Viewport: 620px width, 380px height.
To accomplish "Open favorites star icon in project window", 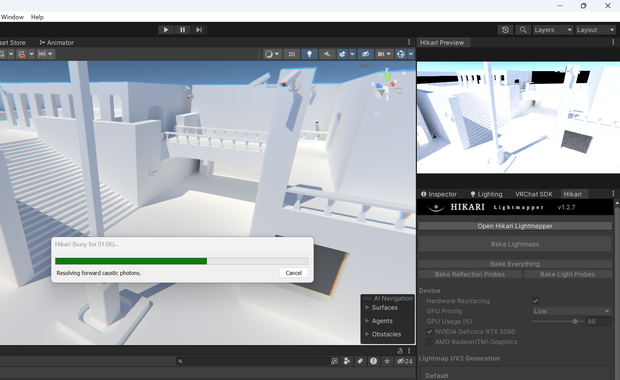I will coord(387,361).
